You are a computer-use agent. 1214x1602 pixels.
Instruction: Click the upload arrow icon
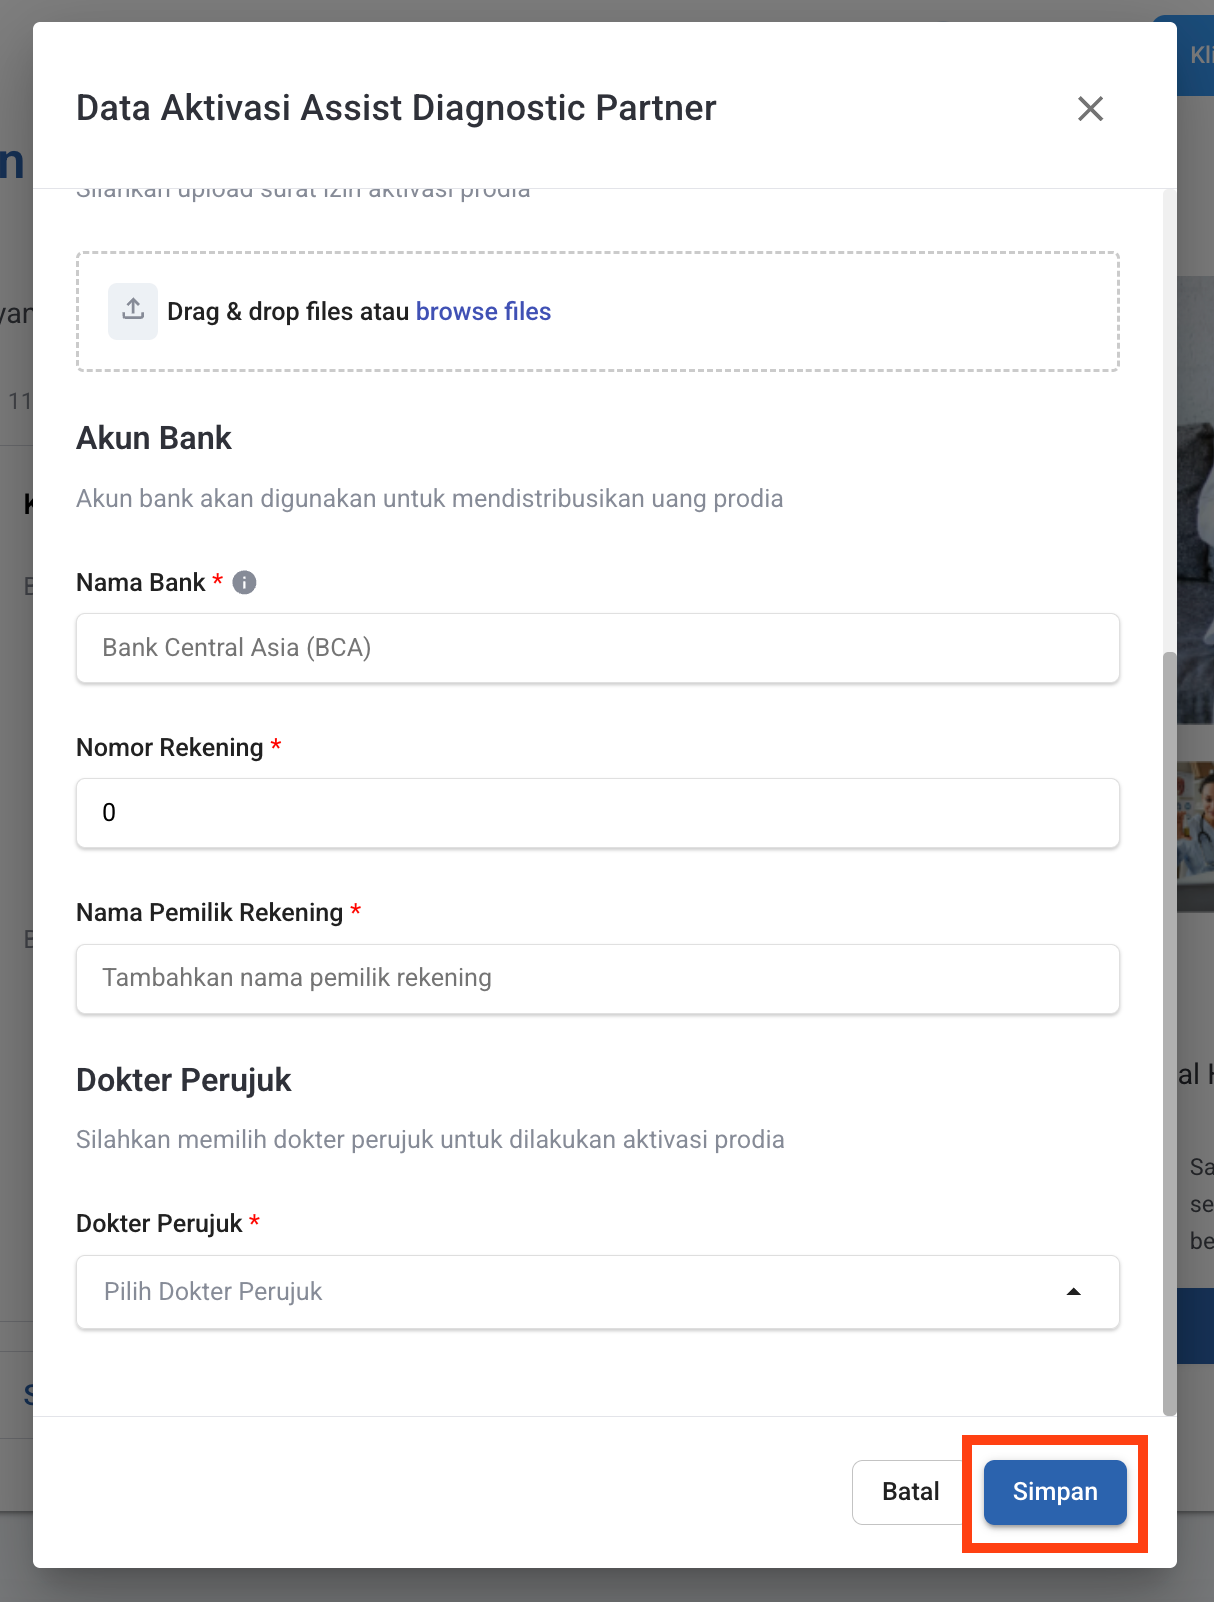(x=133, y=311)
